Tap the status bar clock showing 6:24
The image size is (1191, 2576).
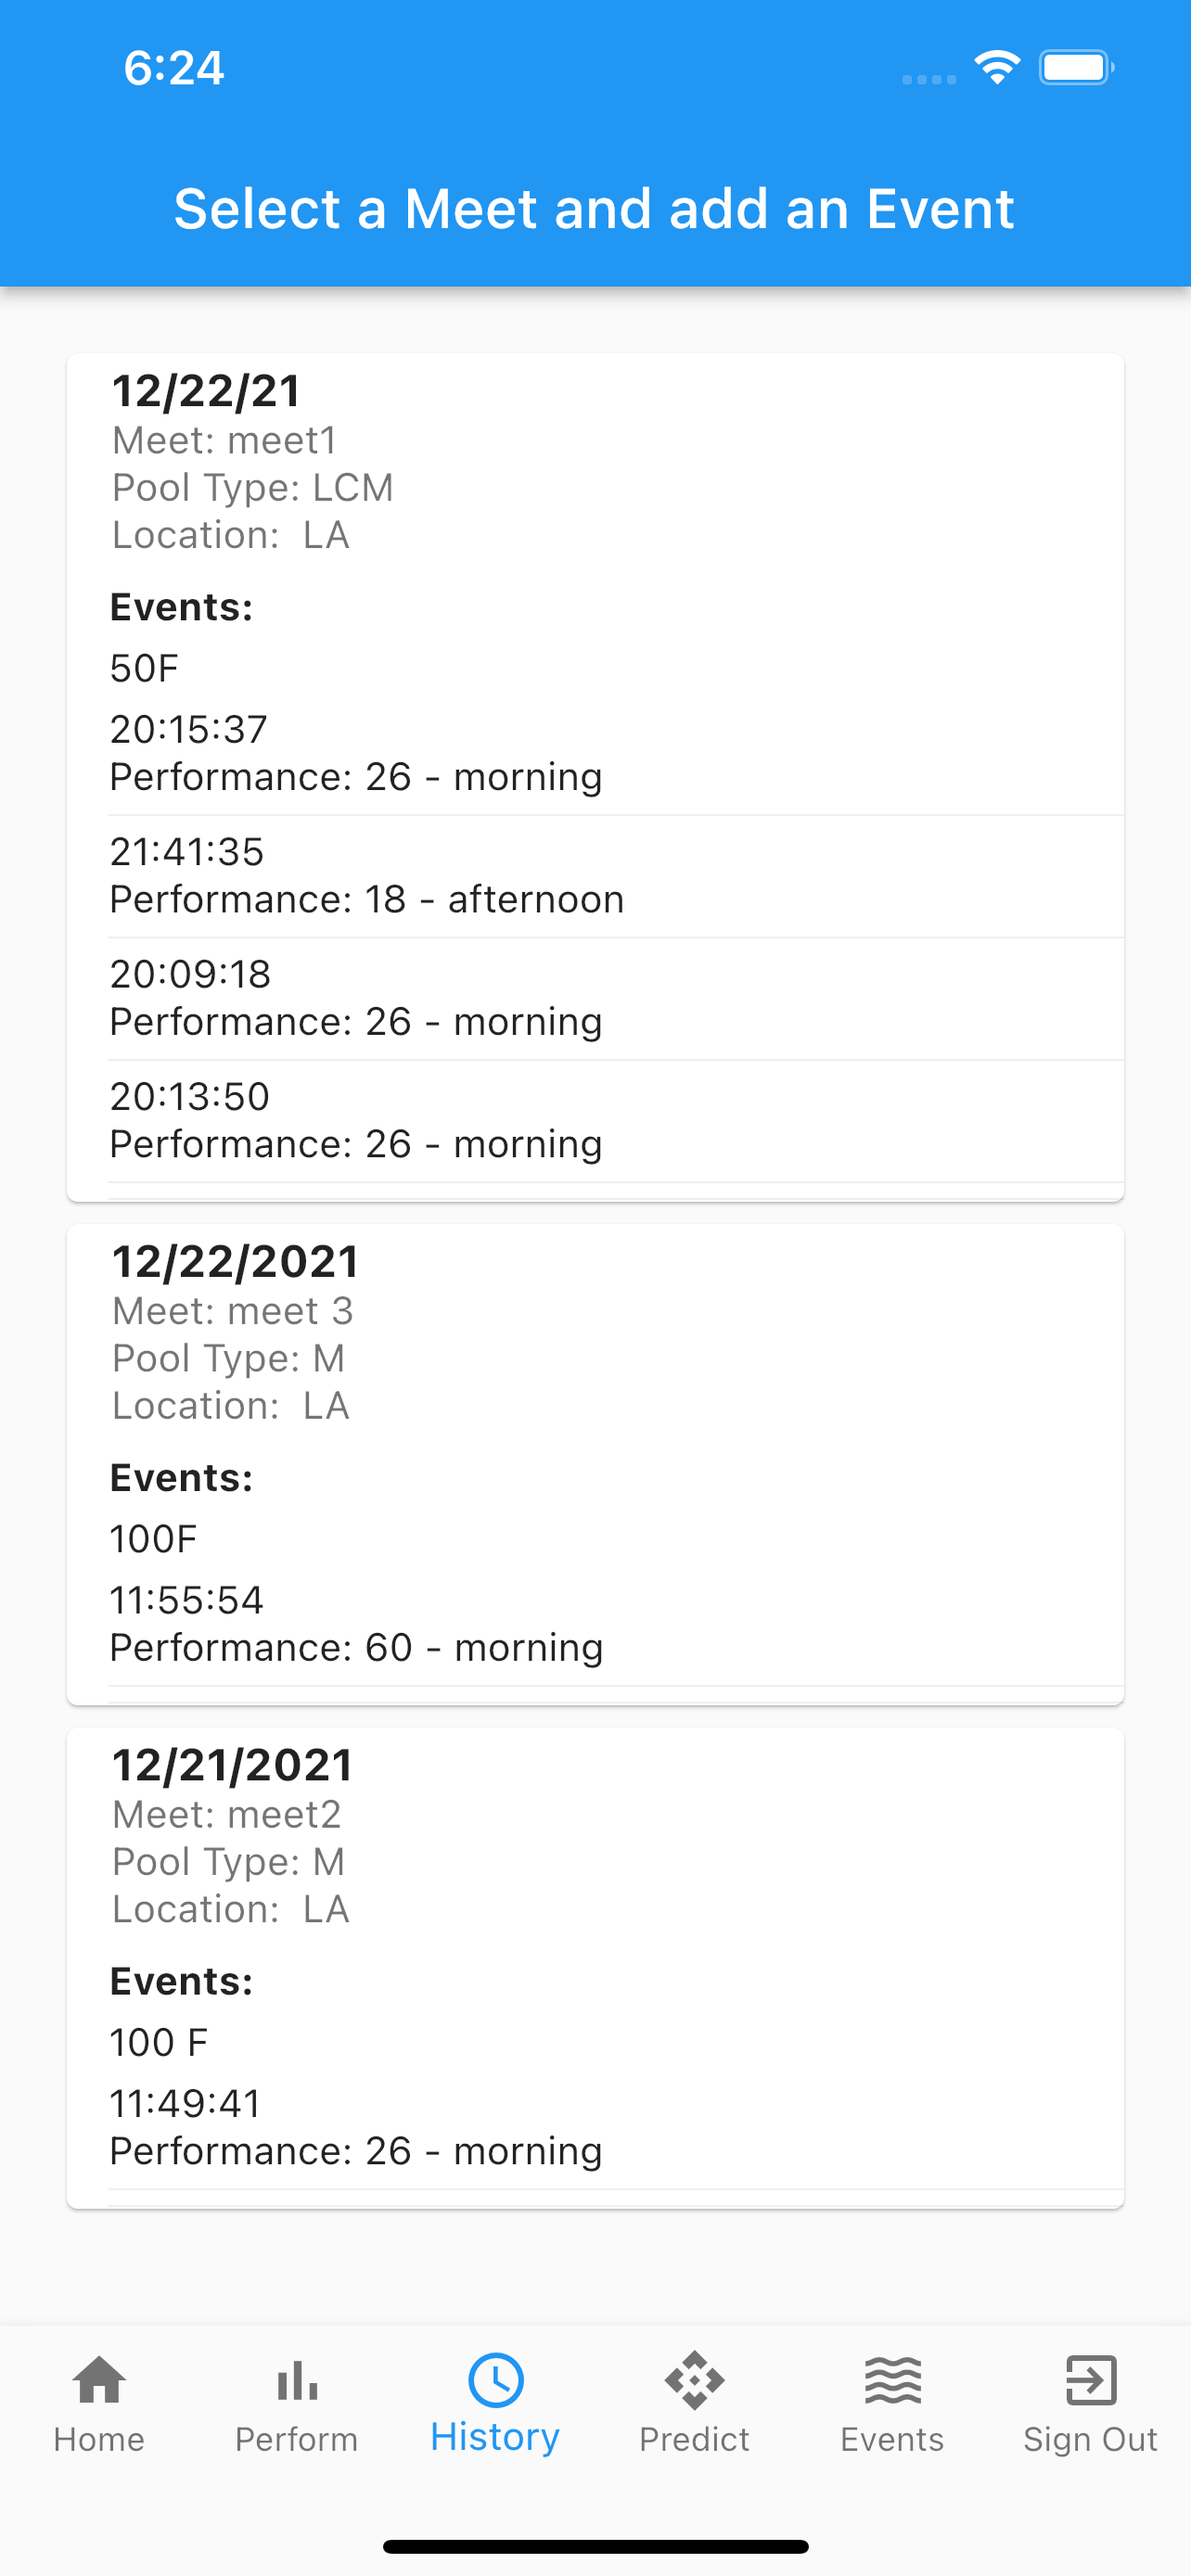(x=174, y=68)
